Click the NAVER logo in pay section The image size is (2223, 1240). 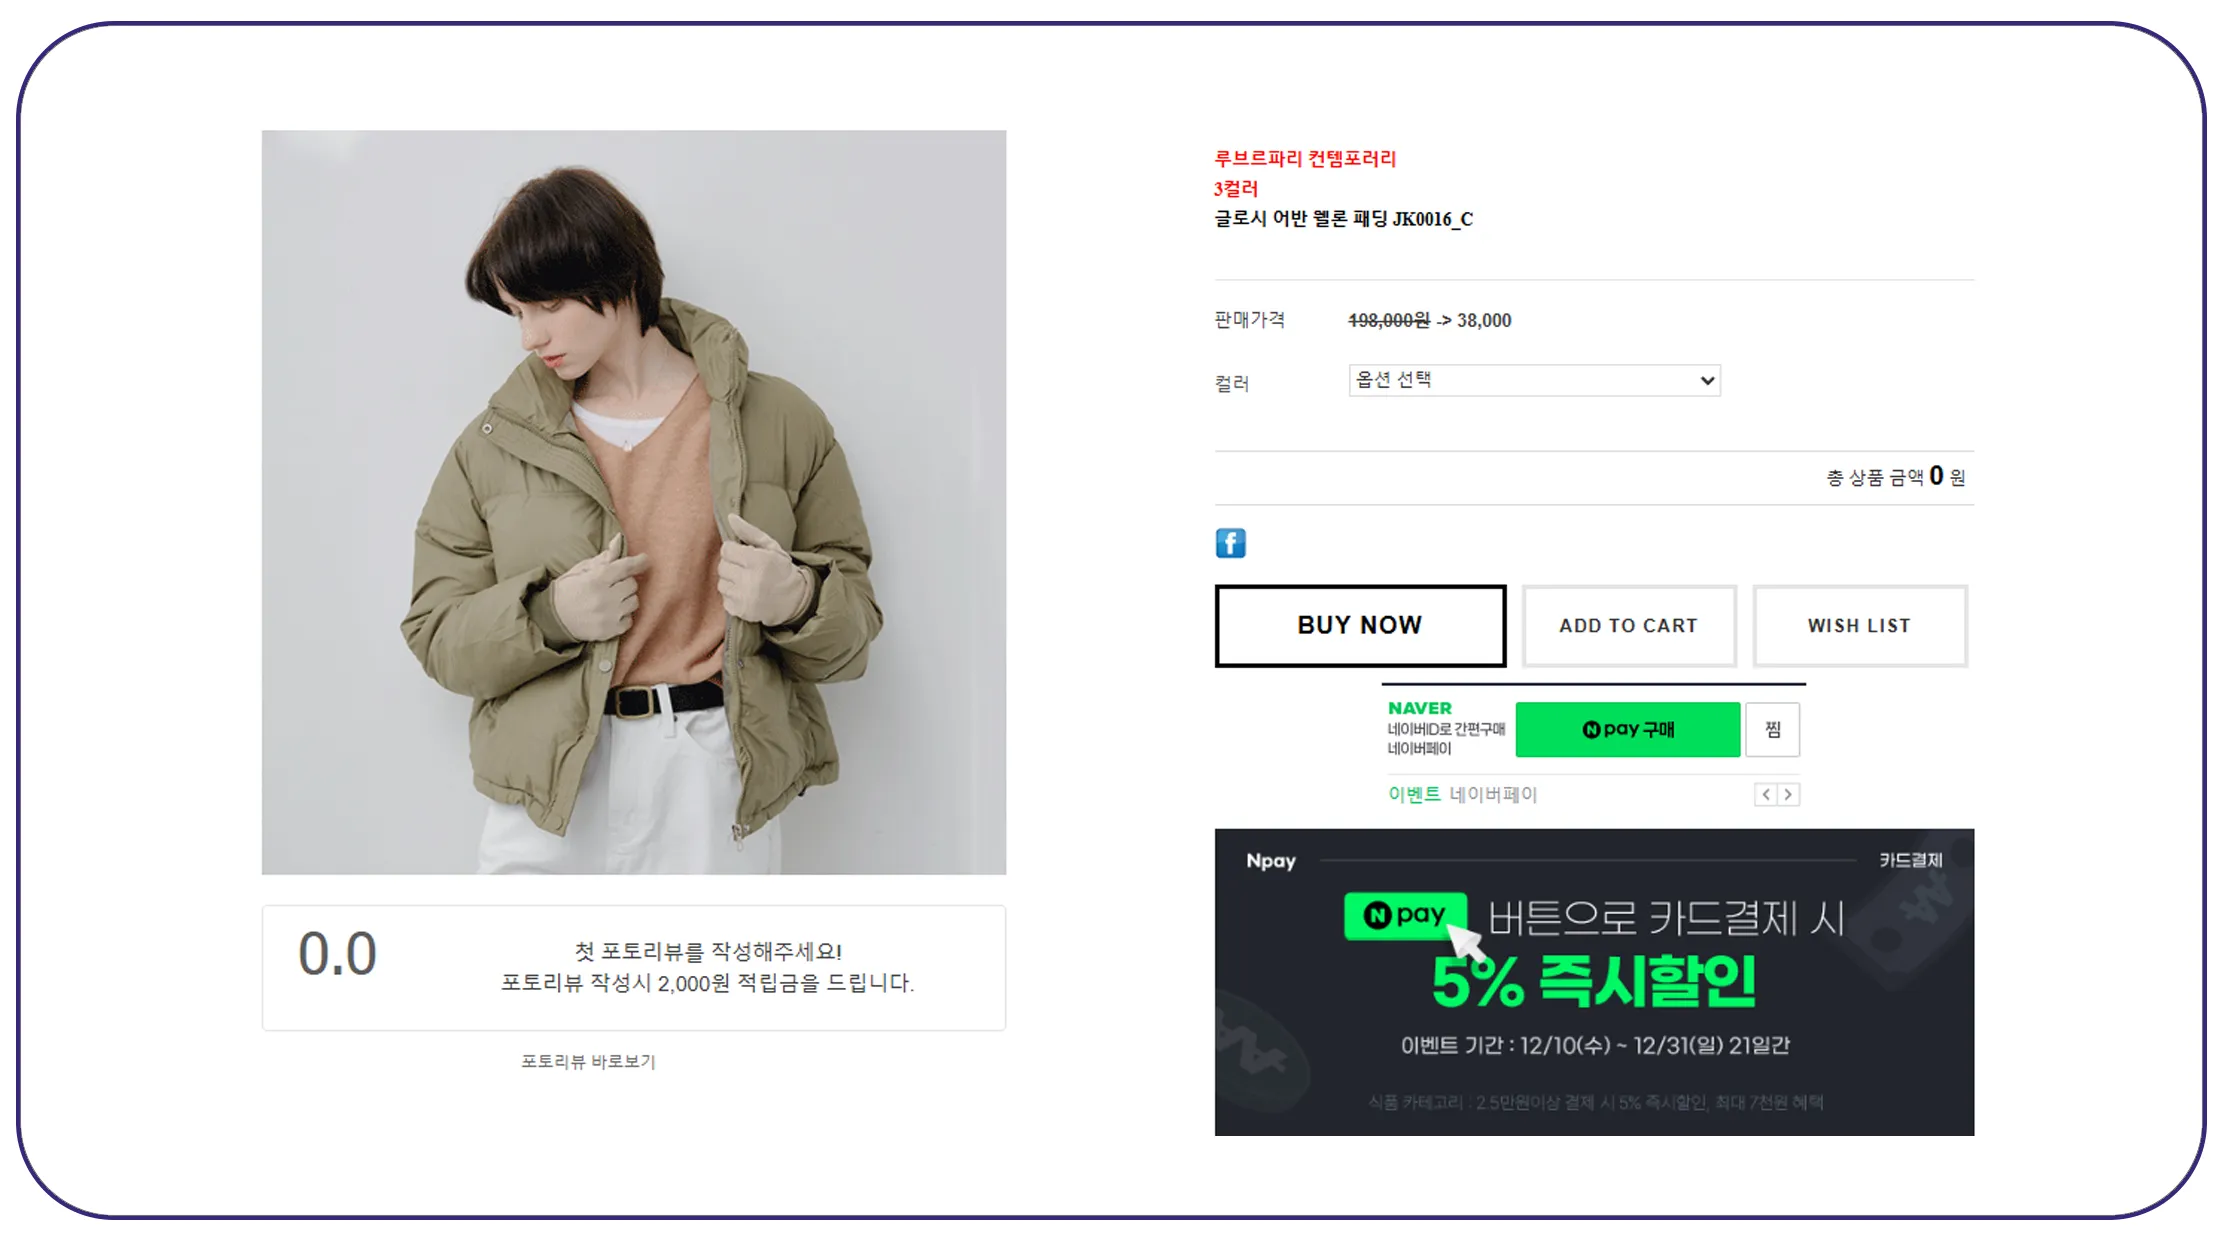(1419, 708)
